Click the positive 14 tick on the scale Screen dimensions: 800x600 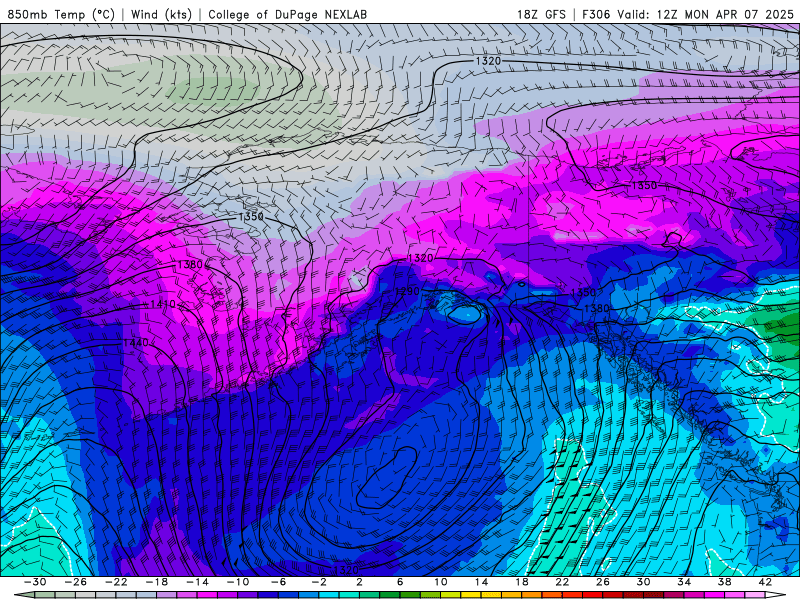click(481, 582)
